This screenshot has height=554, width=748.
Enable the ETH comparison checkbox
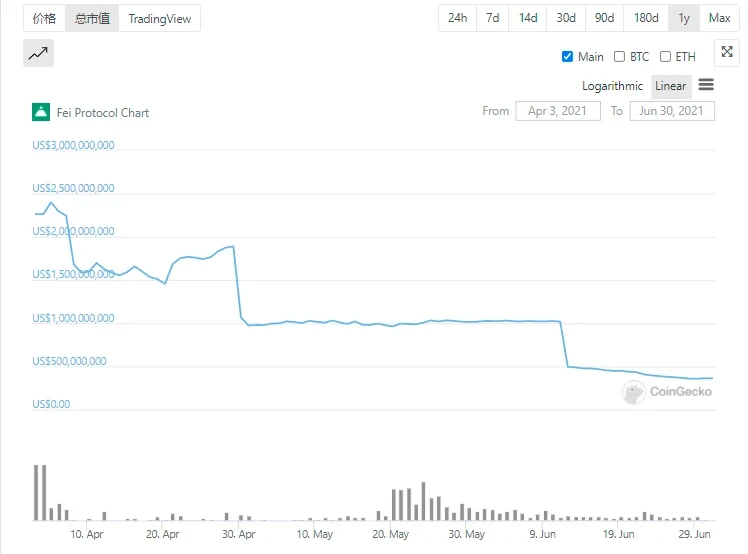[x=665, y=57]
